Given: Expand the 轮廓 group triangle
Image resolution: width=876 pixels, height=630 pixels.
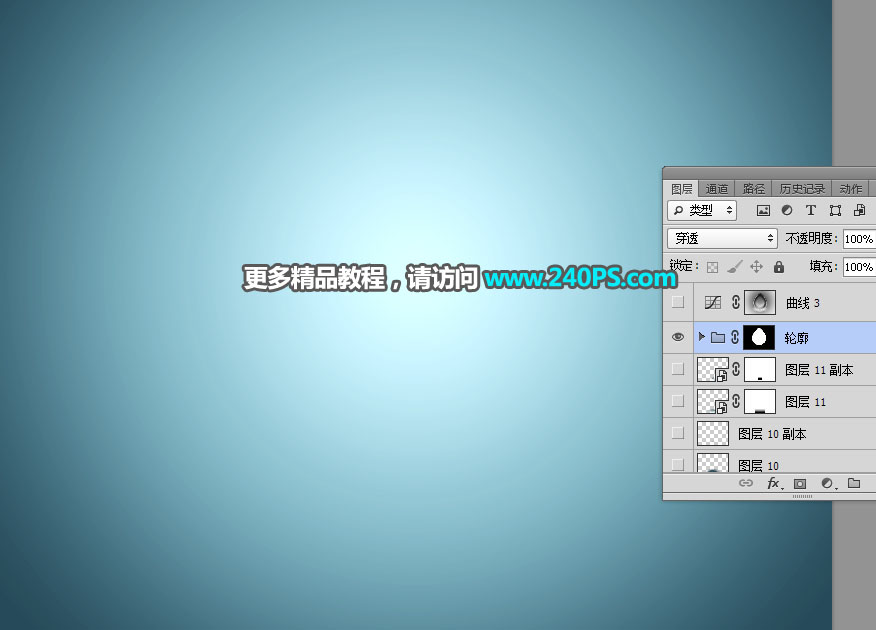Looking at the screenshot, I should [x=702, y=336].
